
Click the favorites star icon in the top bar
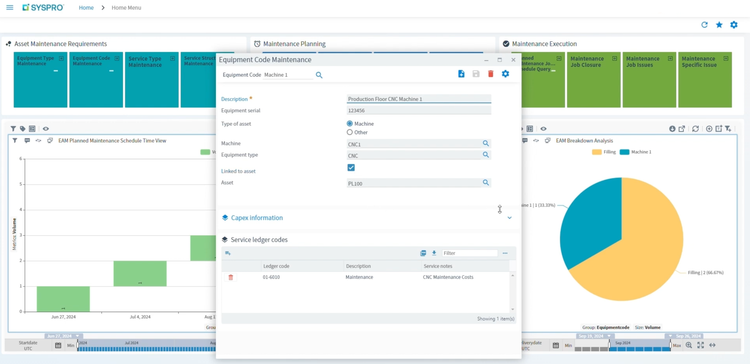click(x=719, y=25)
